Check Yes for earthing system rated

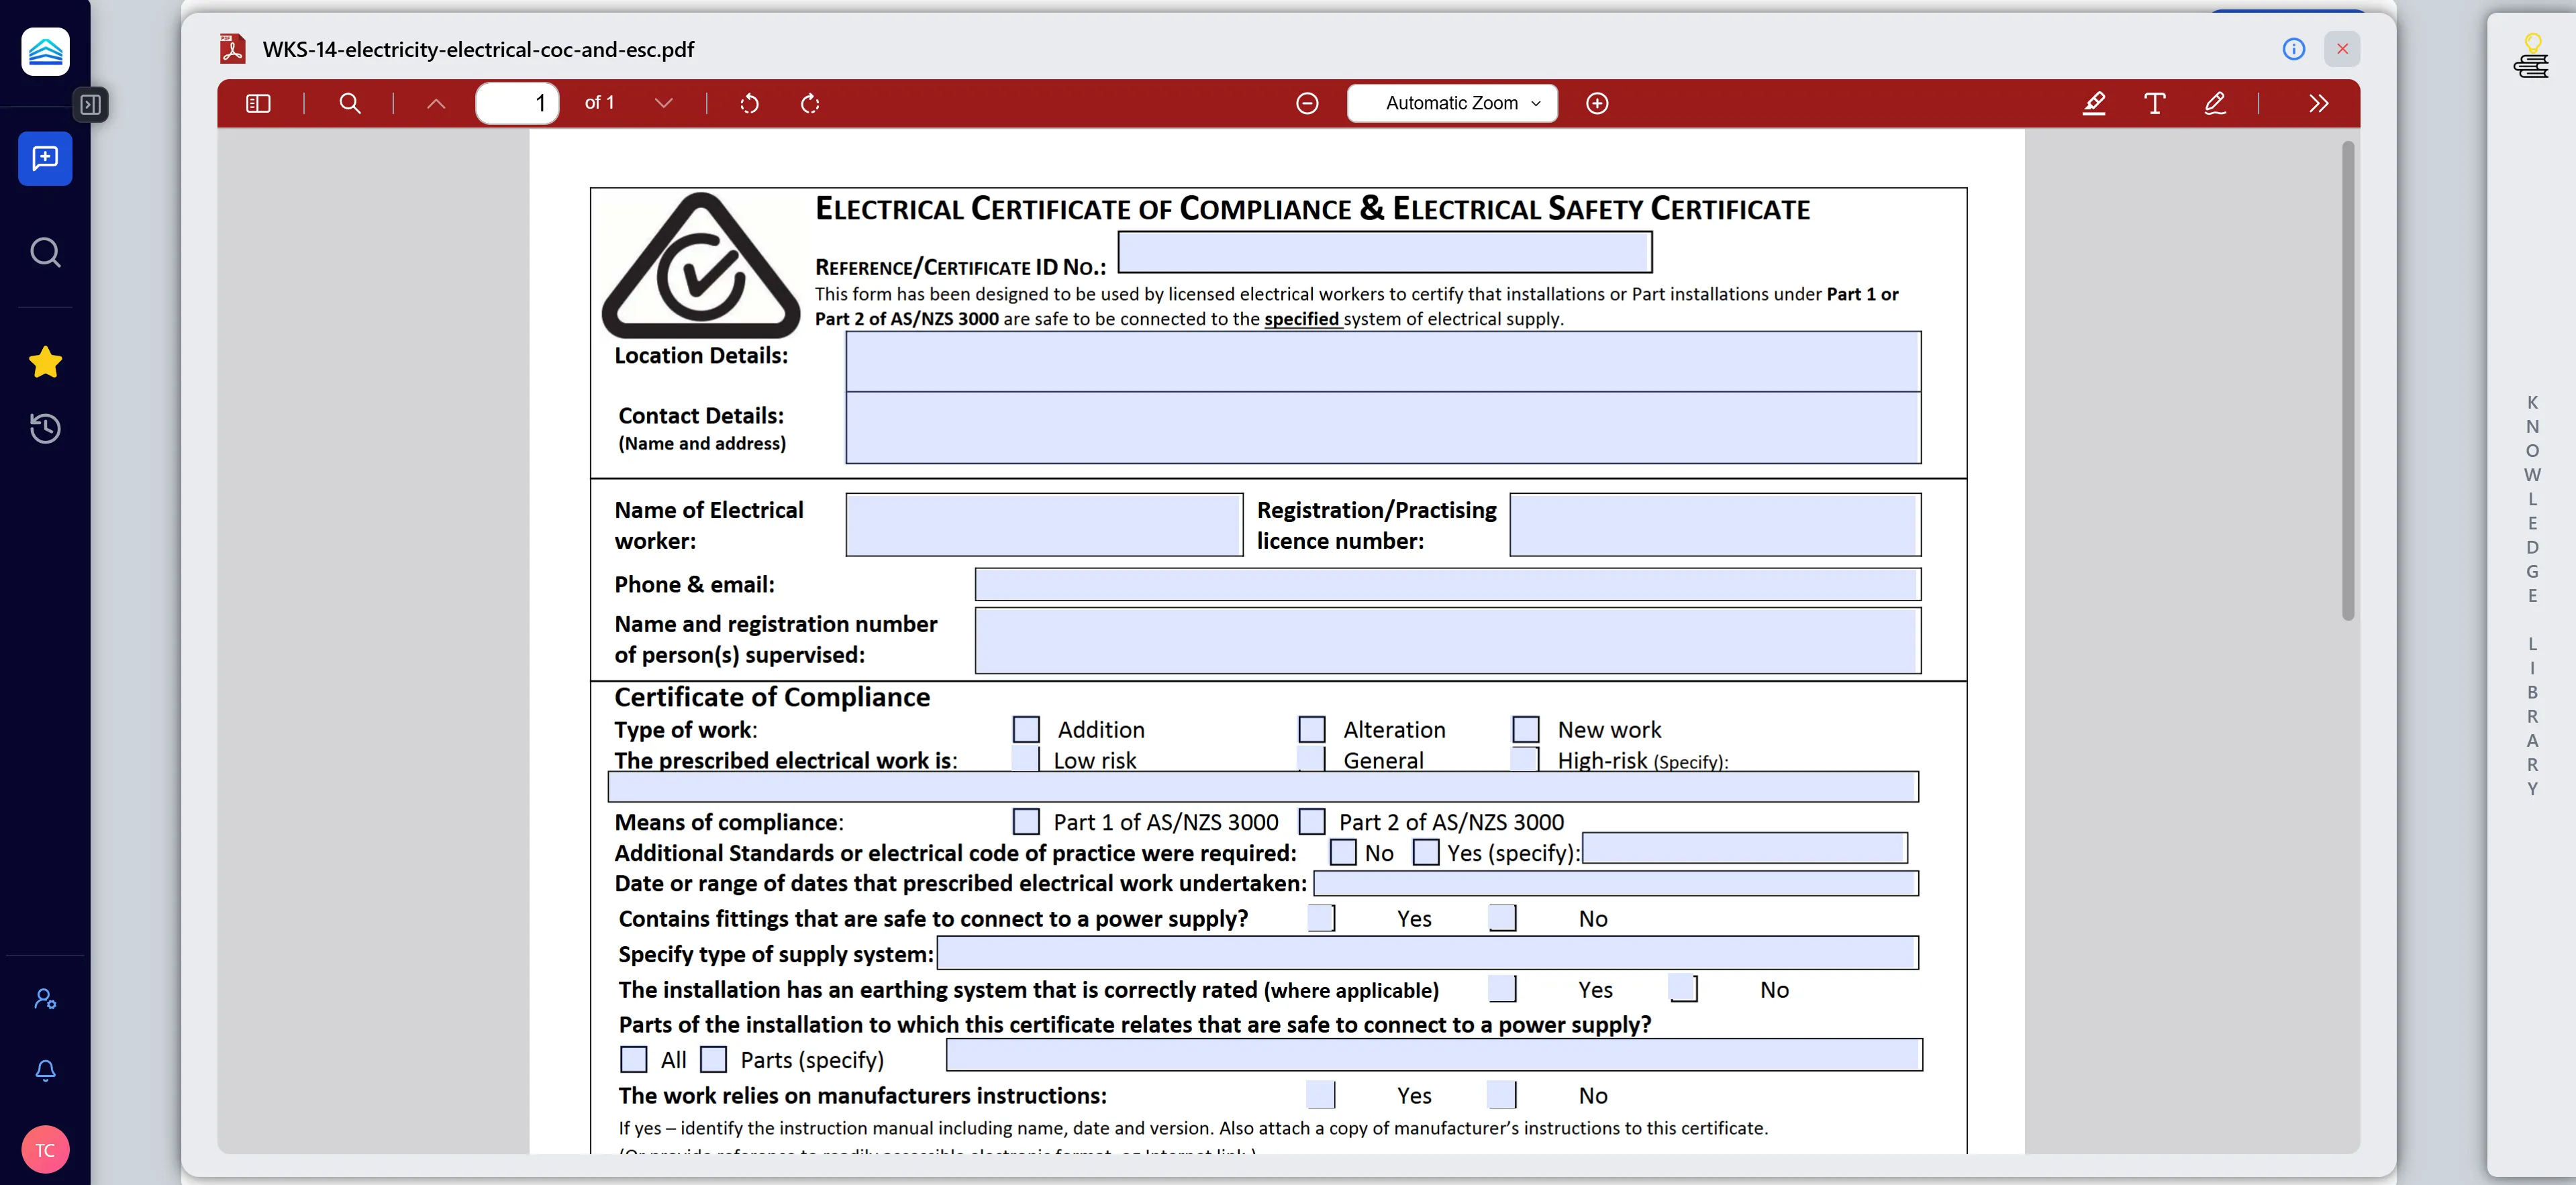click(x=1502, y=988)
